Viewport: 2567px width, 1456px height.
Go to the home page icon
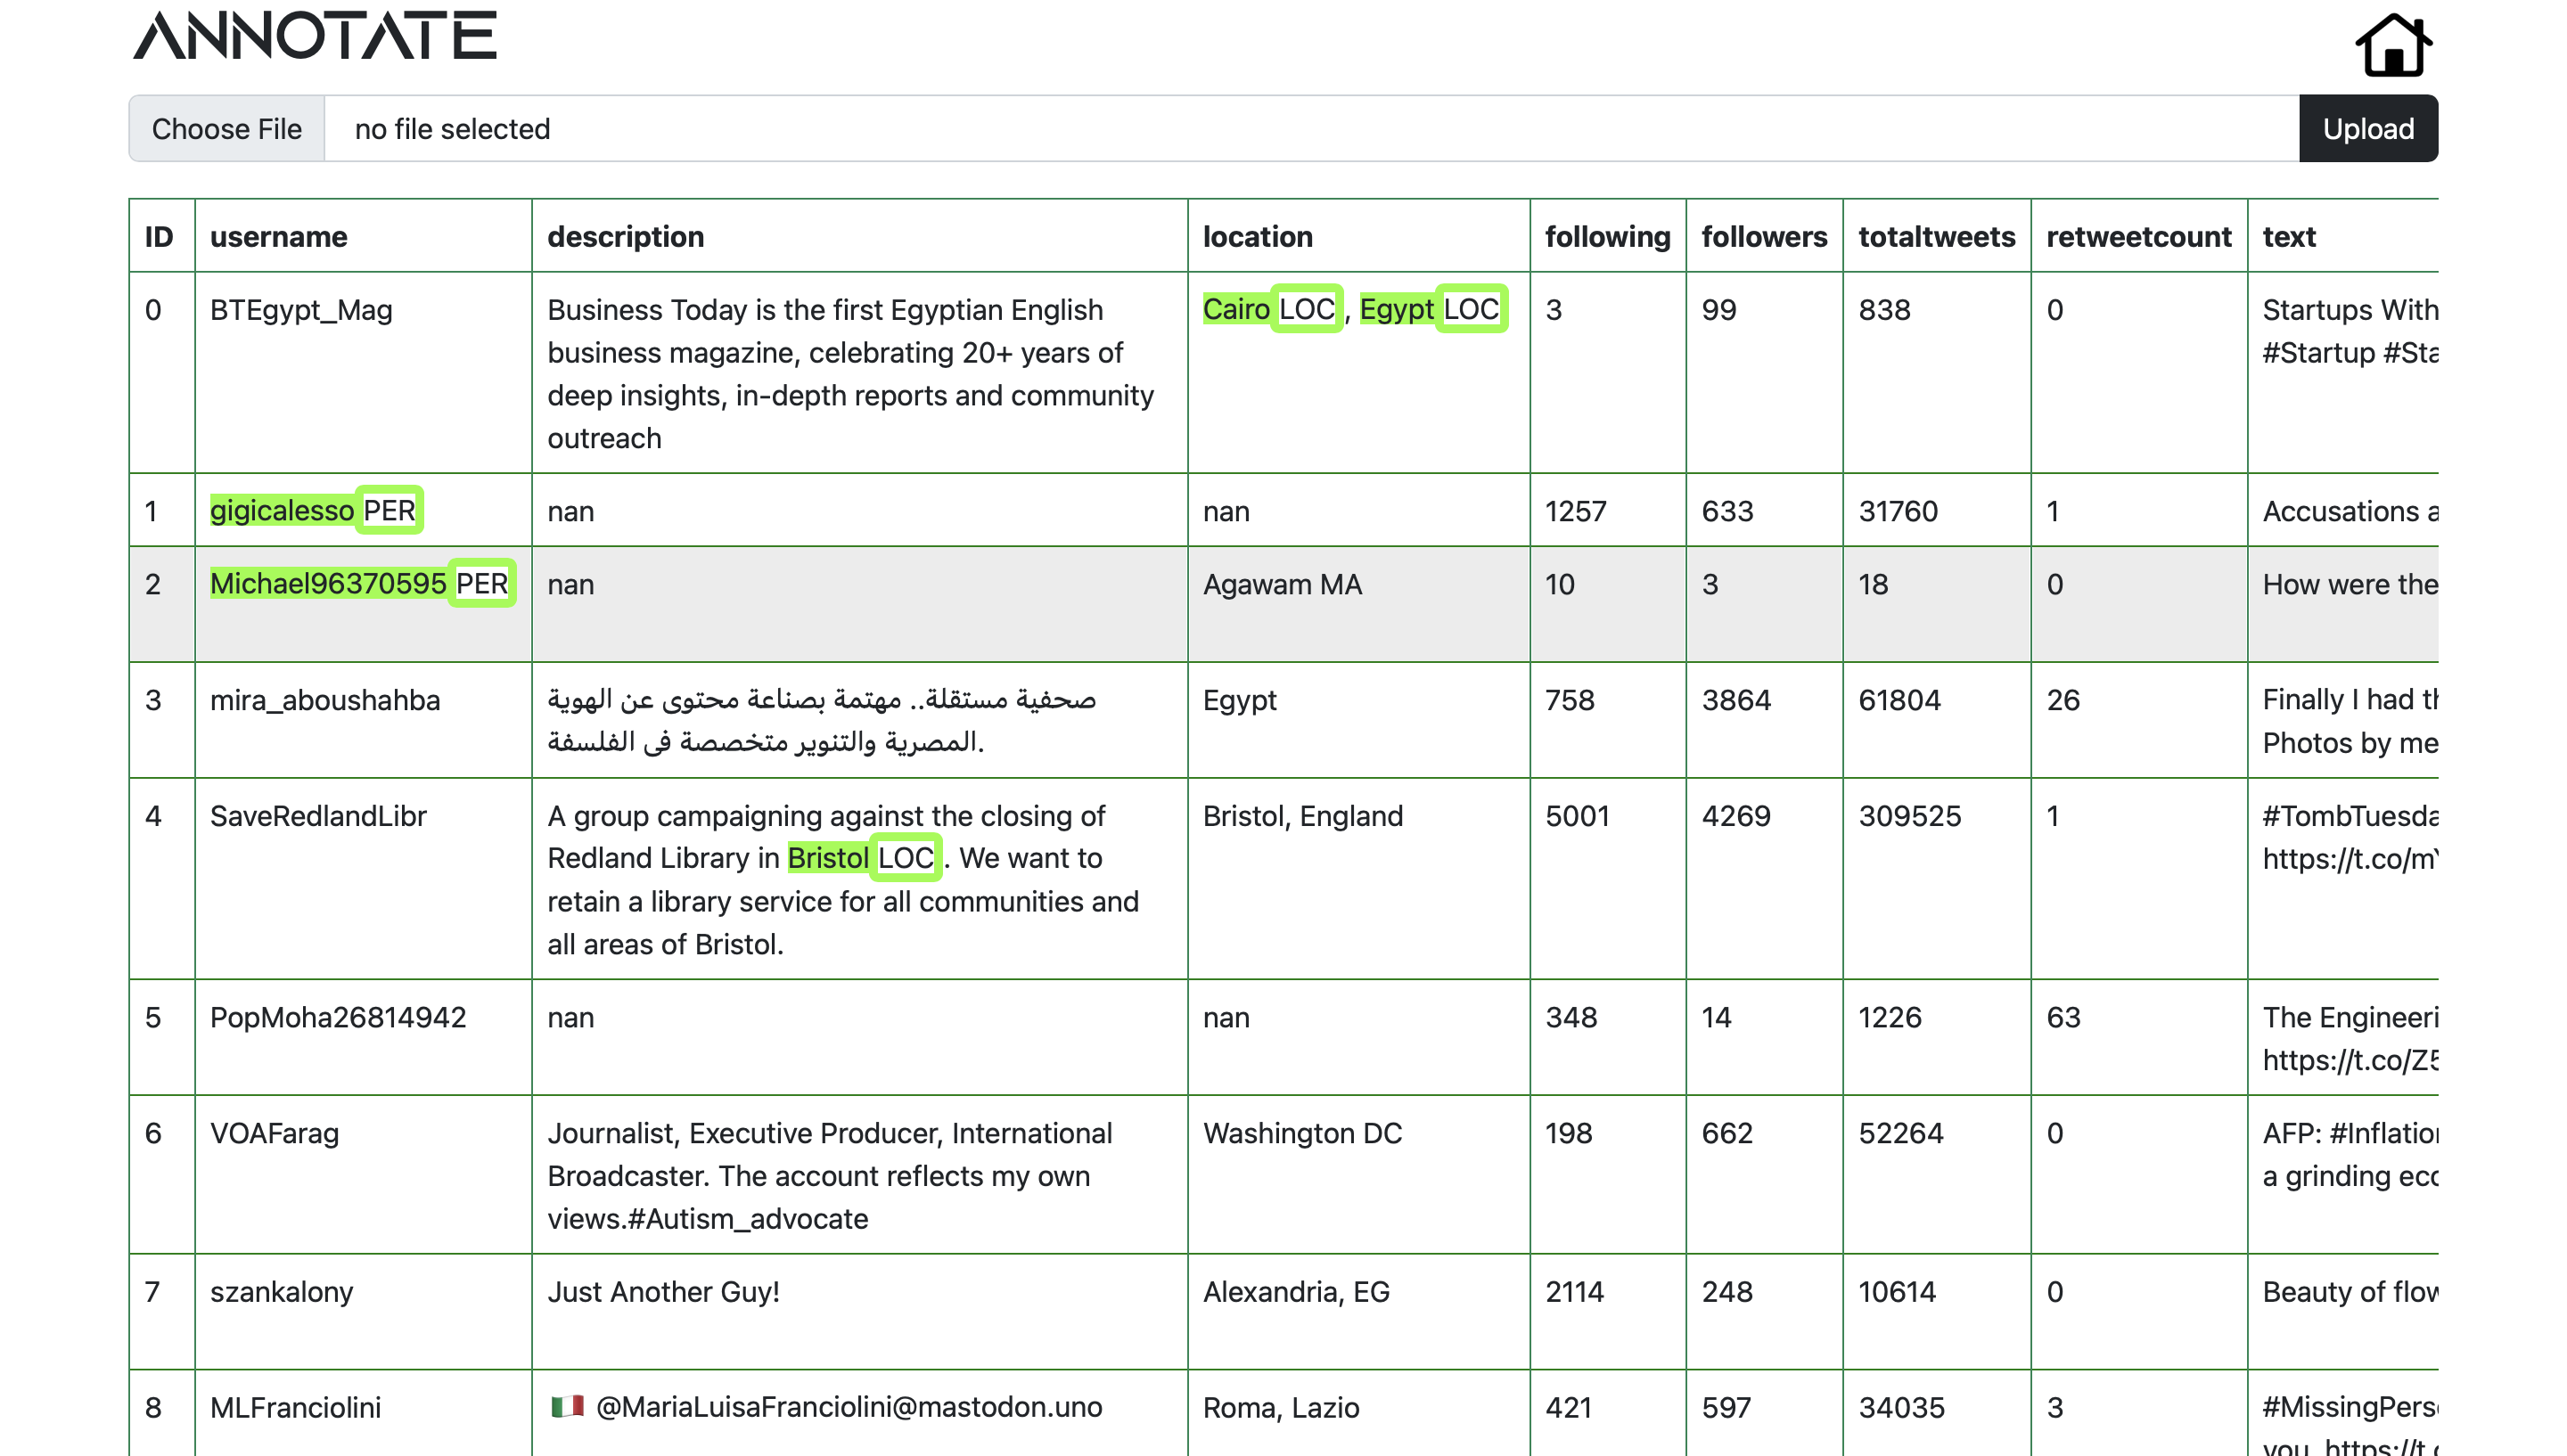pyautogui.click(x=2393, y=44)
